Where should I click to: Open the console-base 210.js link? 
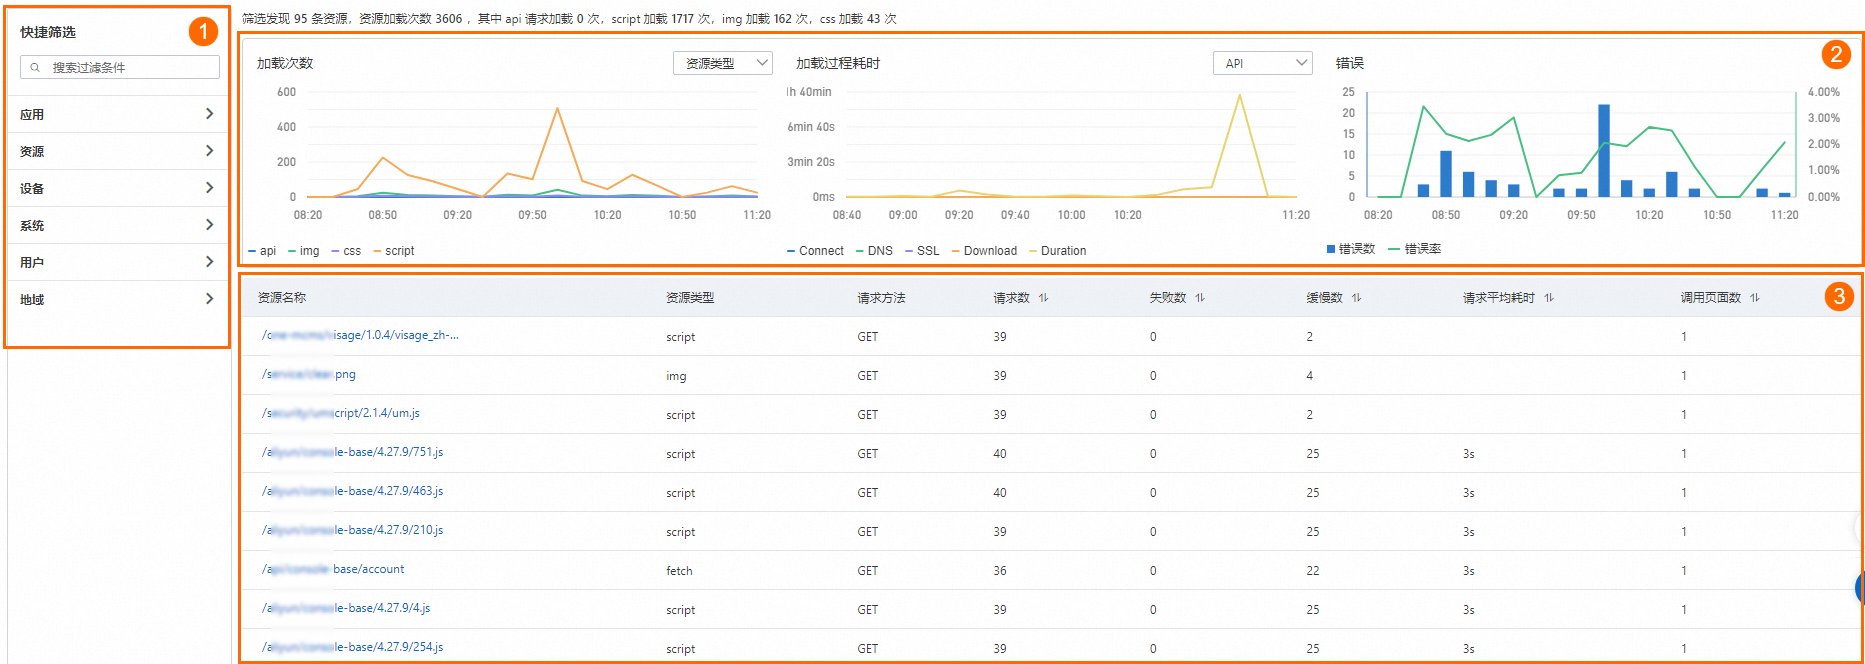point(352,530)
